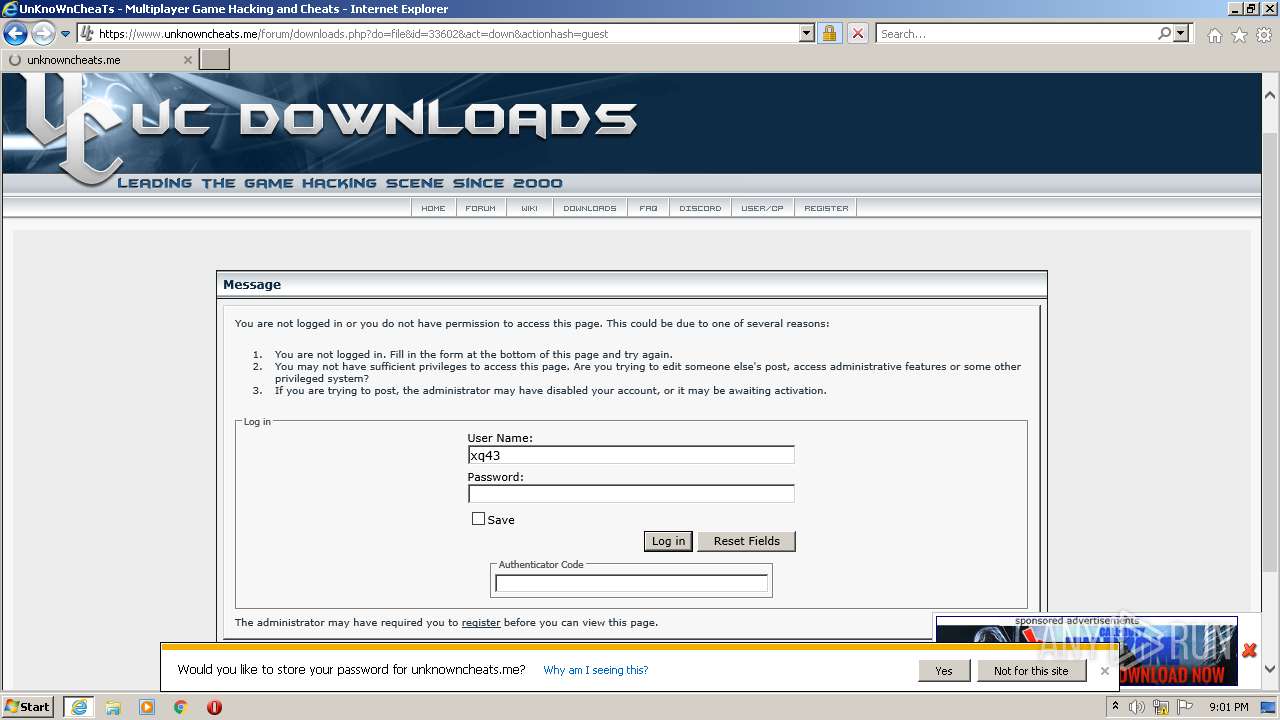Show hidden tray icons
The height and width of the screenshot is (720, 1280).
pyautogui.click(x=1115, y=706)
